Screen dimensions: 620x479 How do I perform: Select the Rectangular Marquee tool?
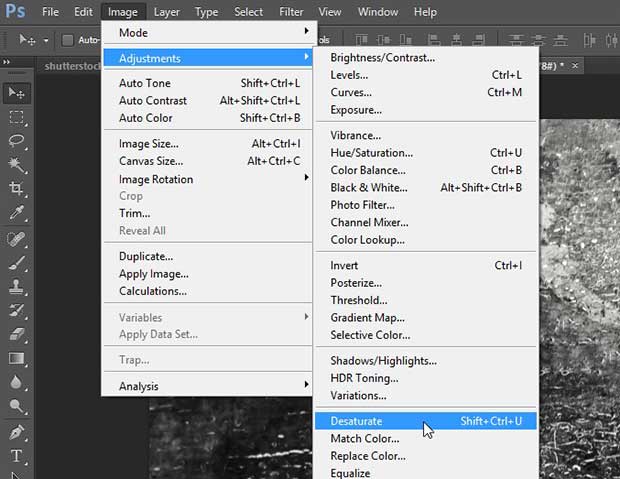17,117
